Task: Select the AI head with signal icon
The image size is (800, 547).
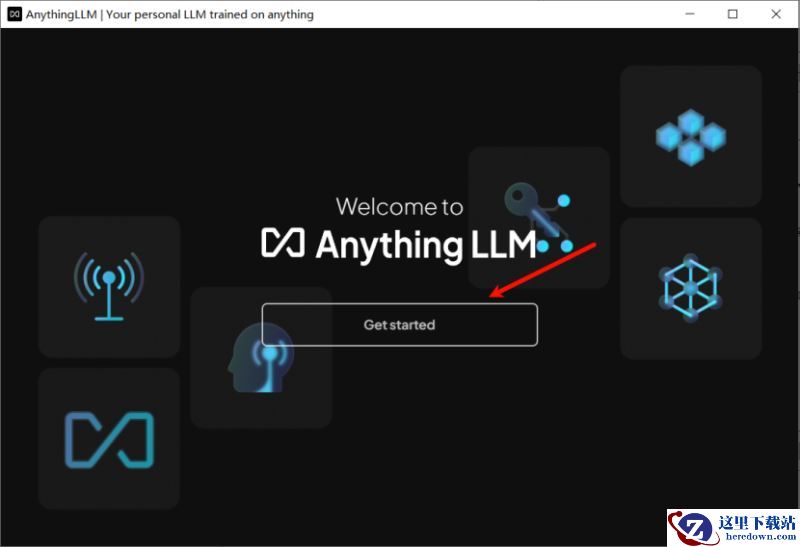Action: (260, 358)
